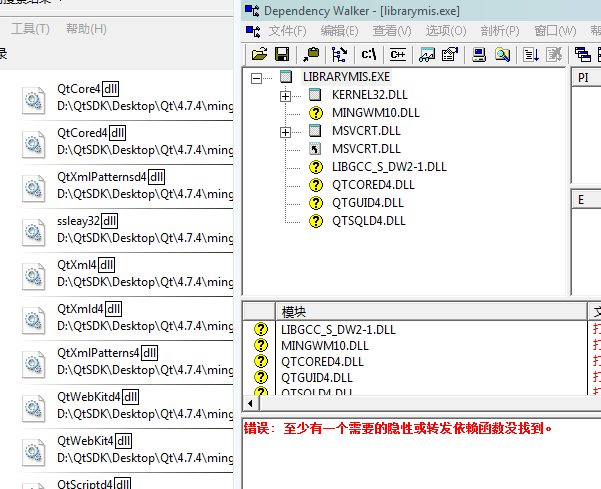Viewport: 601px width, 489px height.
Task: Select the QtXmld4.dll search result
Action: (x=127, y=319)
